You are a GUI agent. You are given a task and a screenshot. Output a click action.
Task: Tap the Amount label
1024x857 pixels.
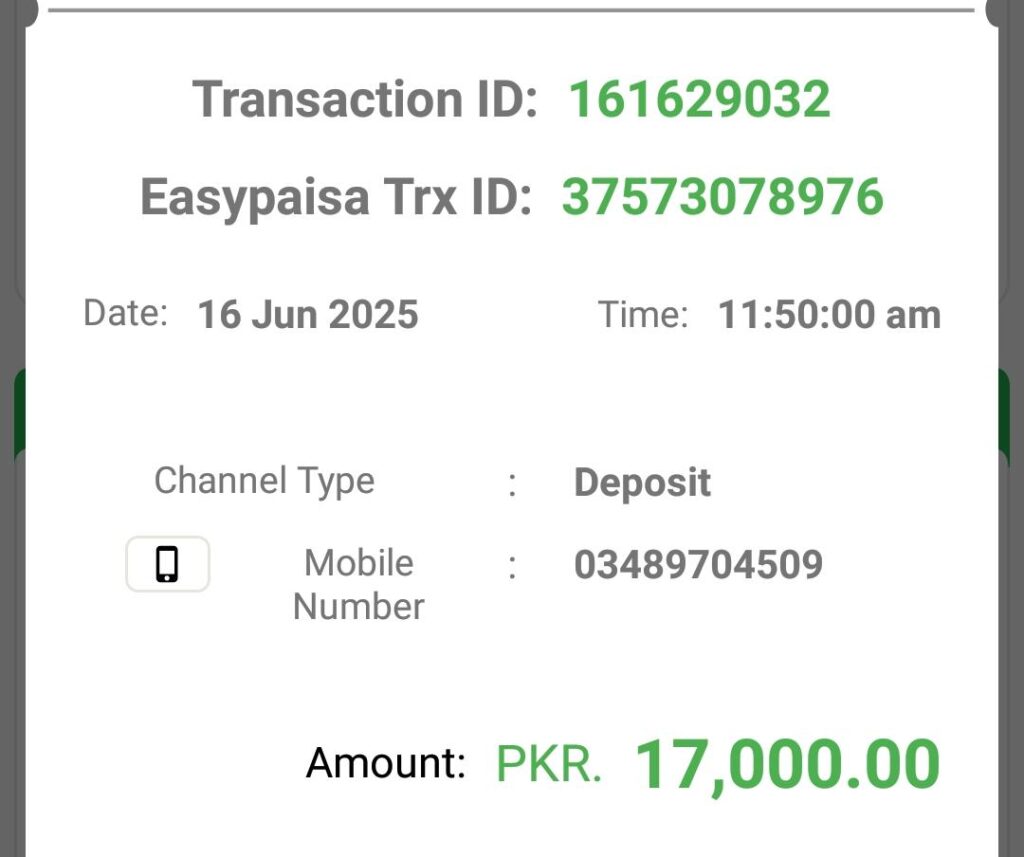point(386,763)
